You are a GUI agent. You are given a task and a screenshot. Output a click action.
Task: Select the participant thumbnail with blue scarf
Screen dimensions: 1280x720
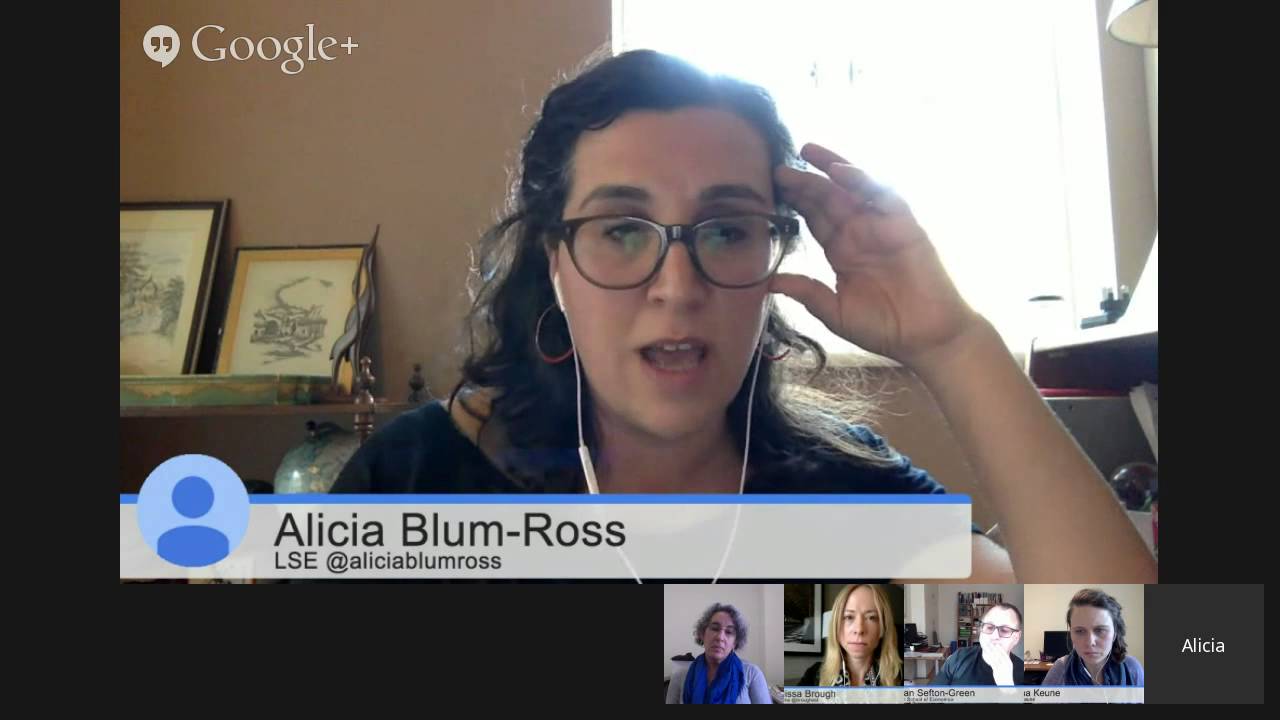[x=724, y=644]
